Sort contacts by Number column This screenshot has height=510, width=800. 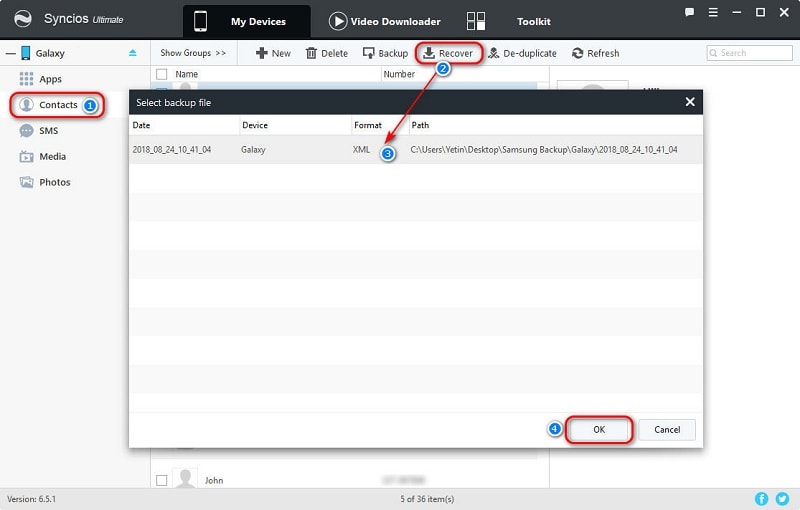[399, 74]
